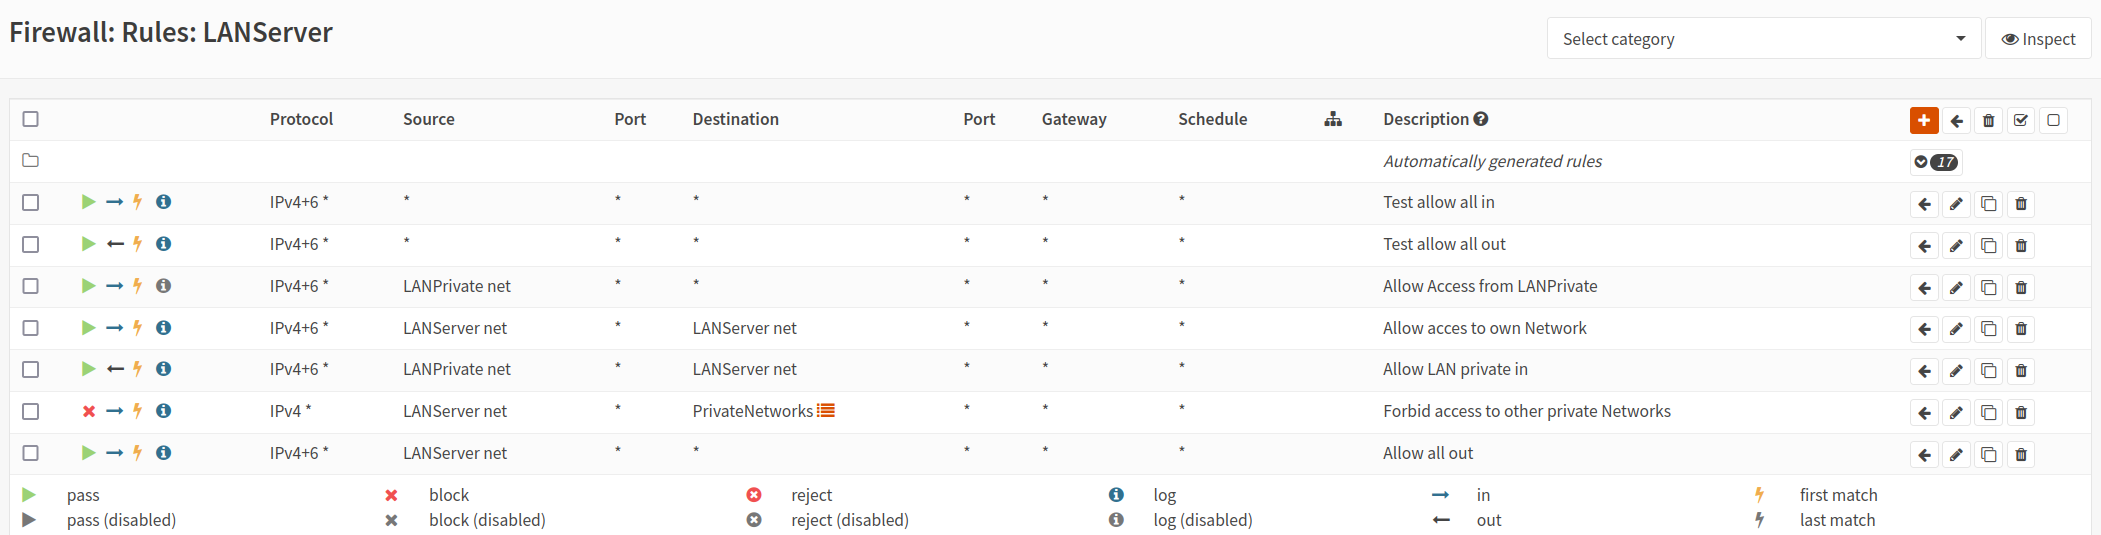The image size is (2101, 535).
Task: Click the orange add rule plus button
Action: point(1923,120)
